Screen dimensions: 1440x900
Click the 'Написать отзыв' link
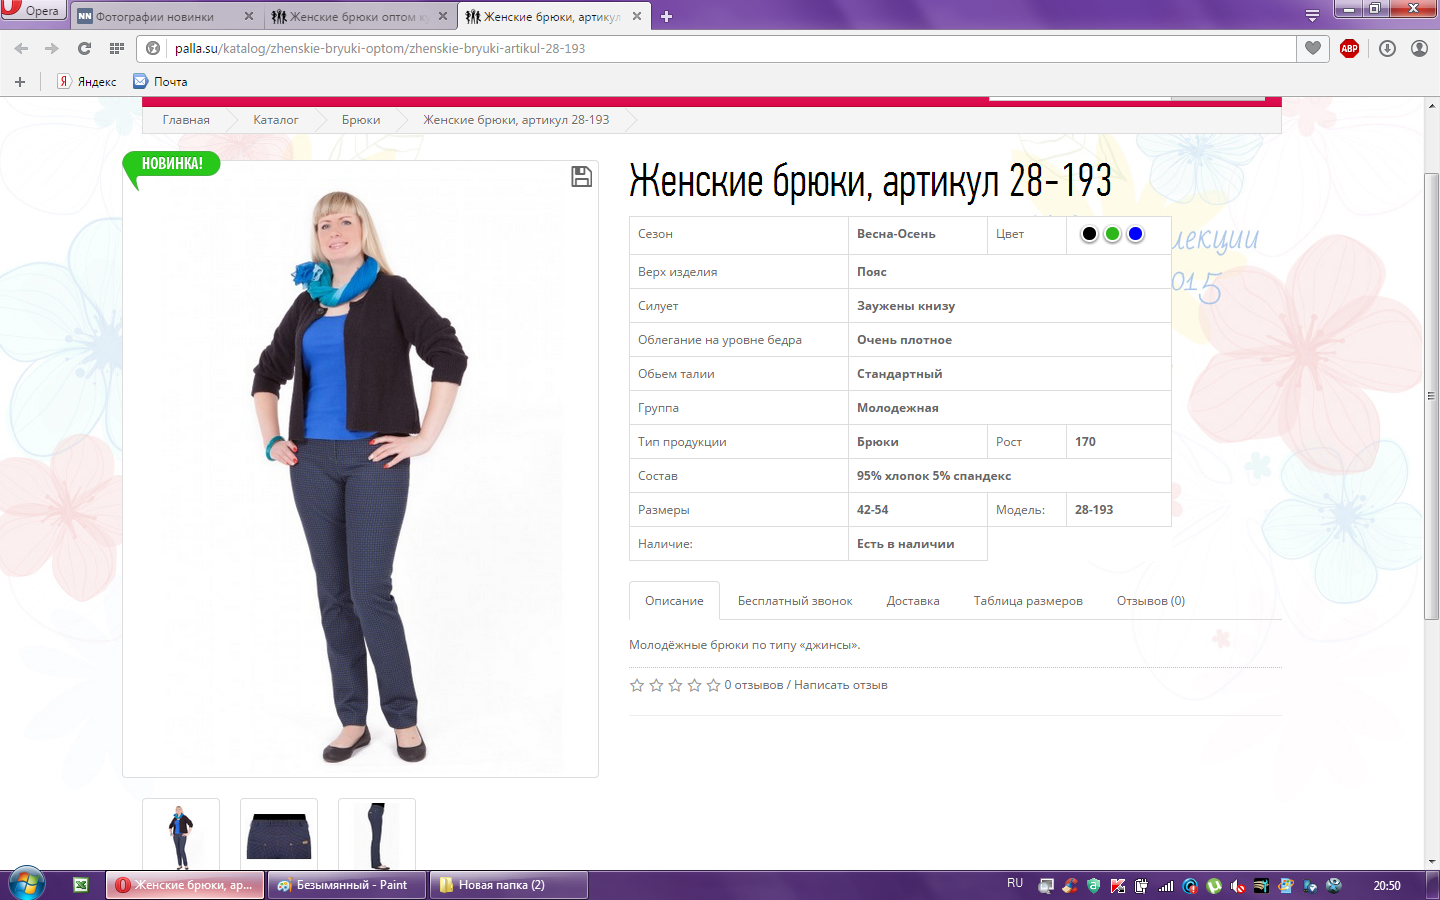click(841, 685)
